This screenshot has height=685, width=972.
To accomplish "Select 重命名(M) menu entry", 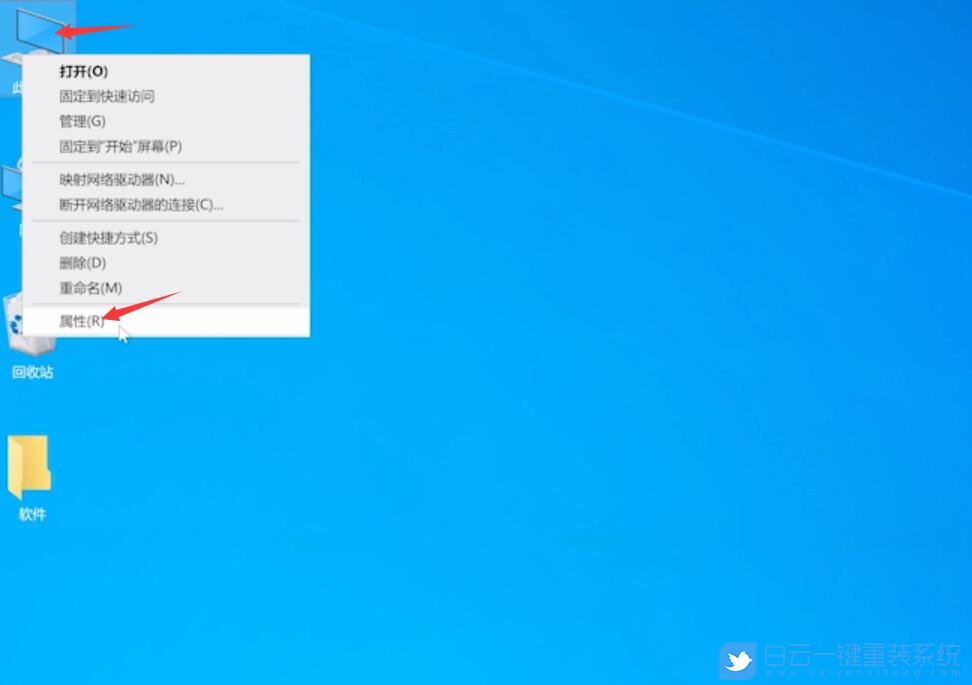I will click(90, 287).
